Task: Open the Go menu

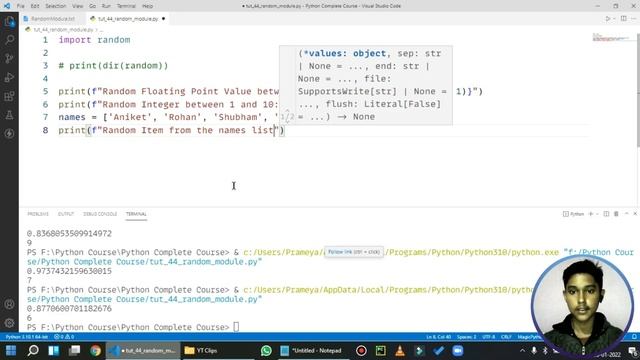Action: coord(93,6)
